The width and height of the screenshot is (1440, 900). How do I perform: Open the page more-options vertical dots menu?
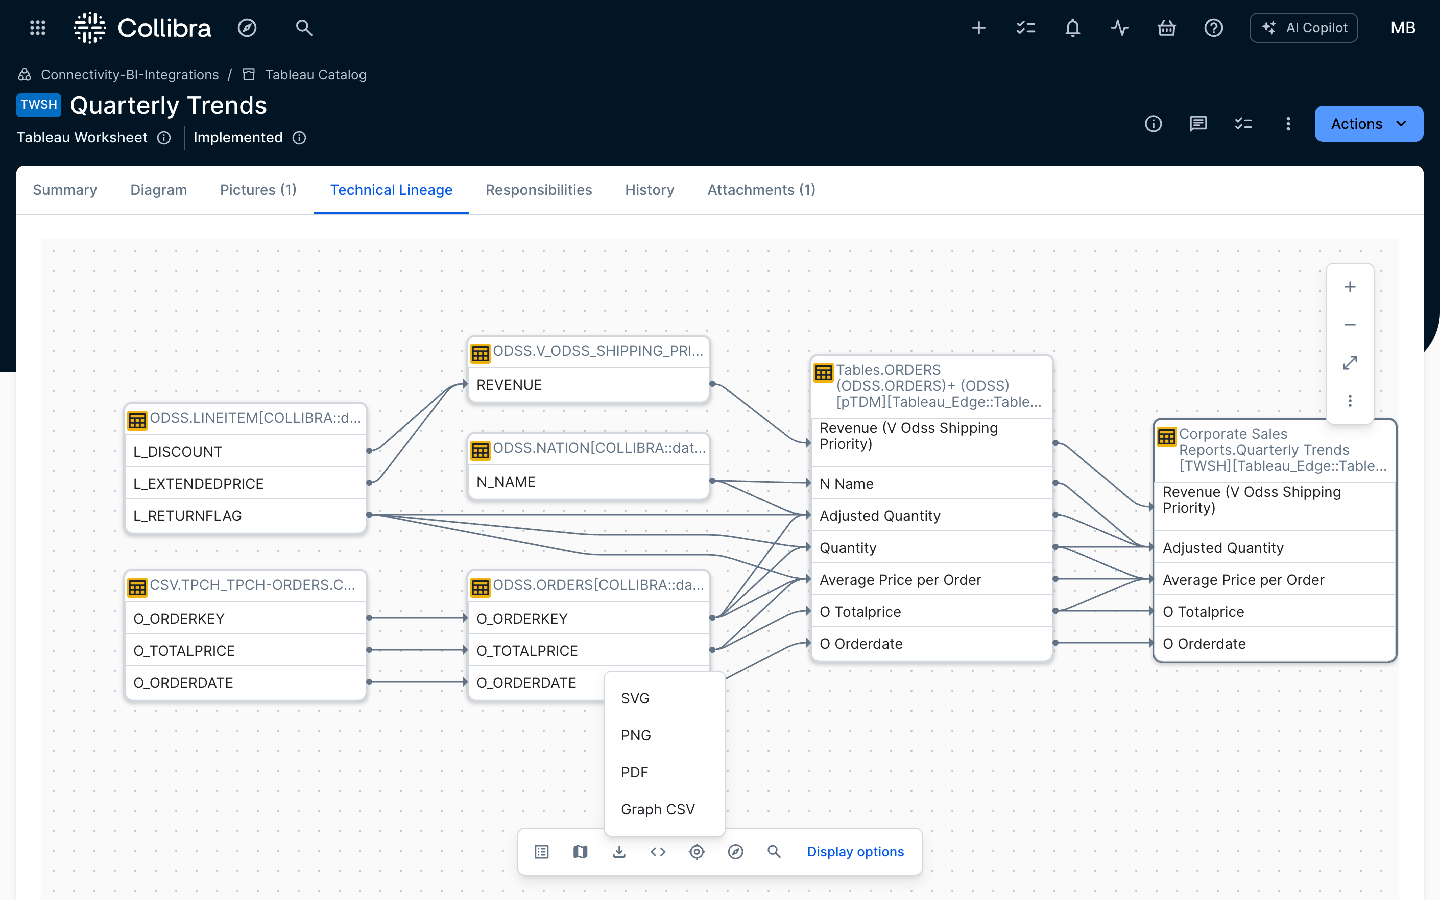click(1288, 124)
